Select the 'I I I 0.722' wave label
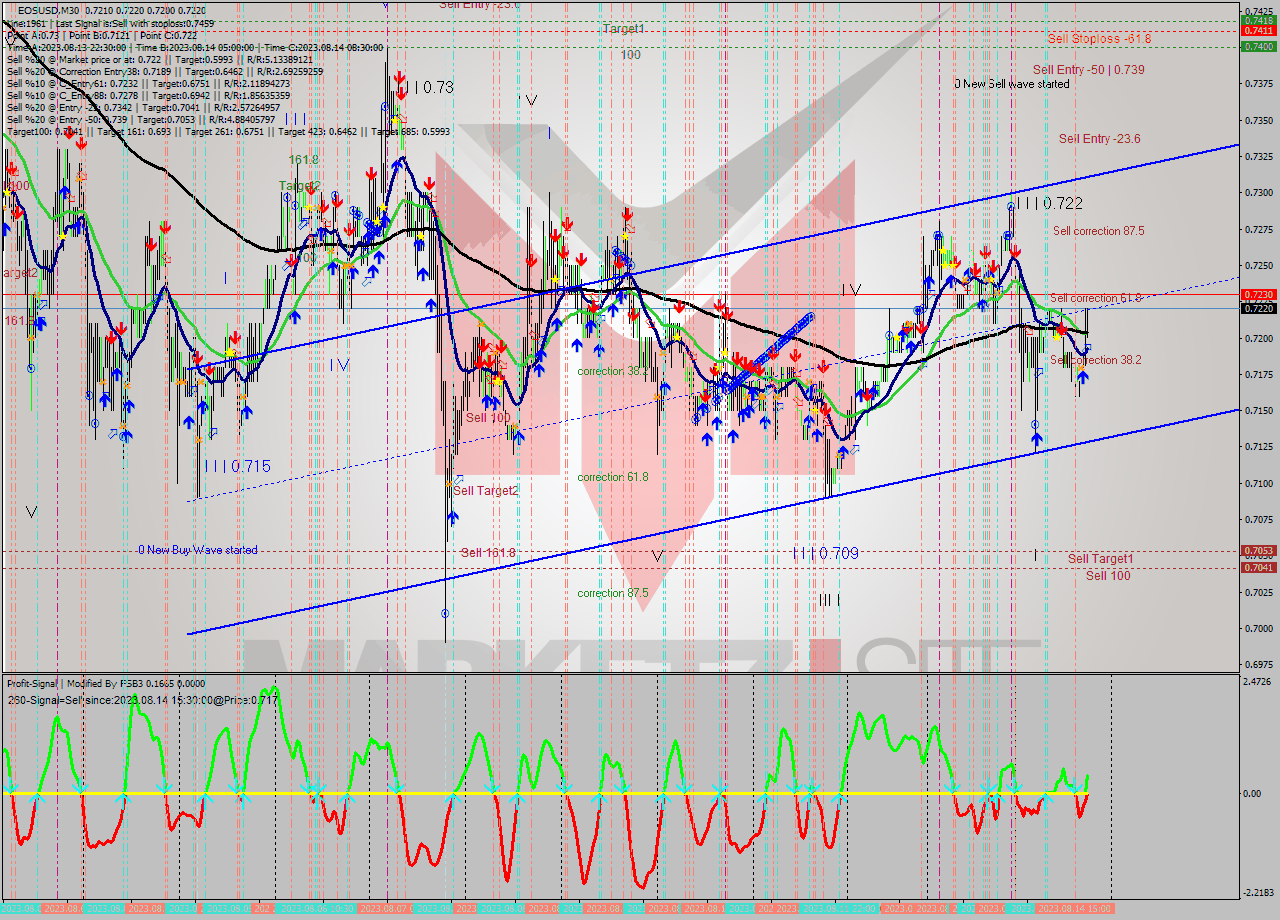Screen dimensions: 1280x920 [1049, 203]
